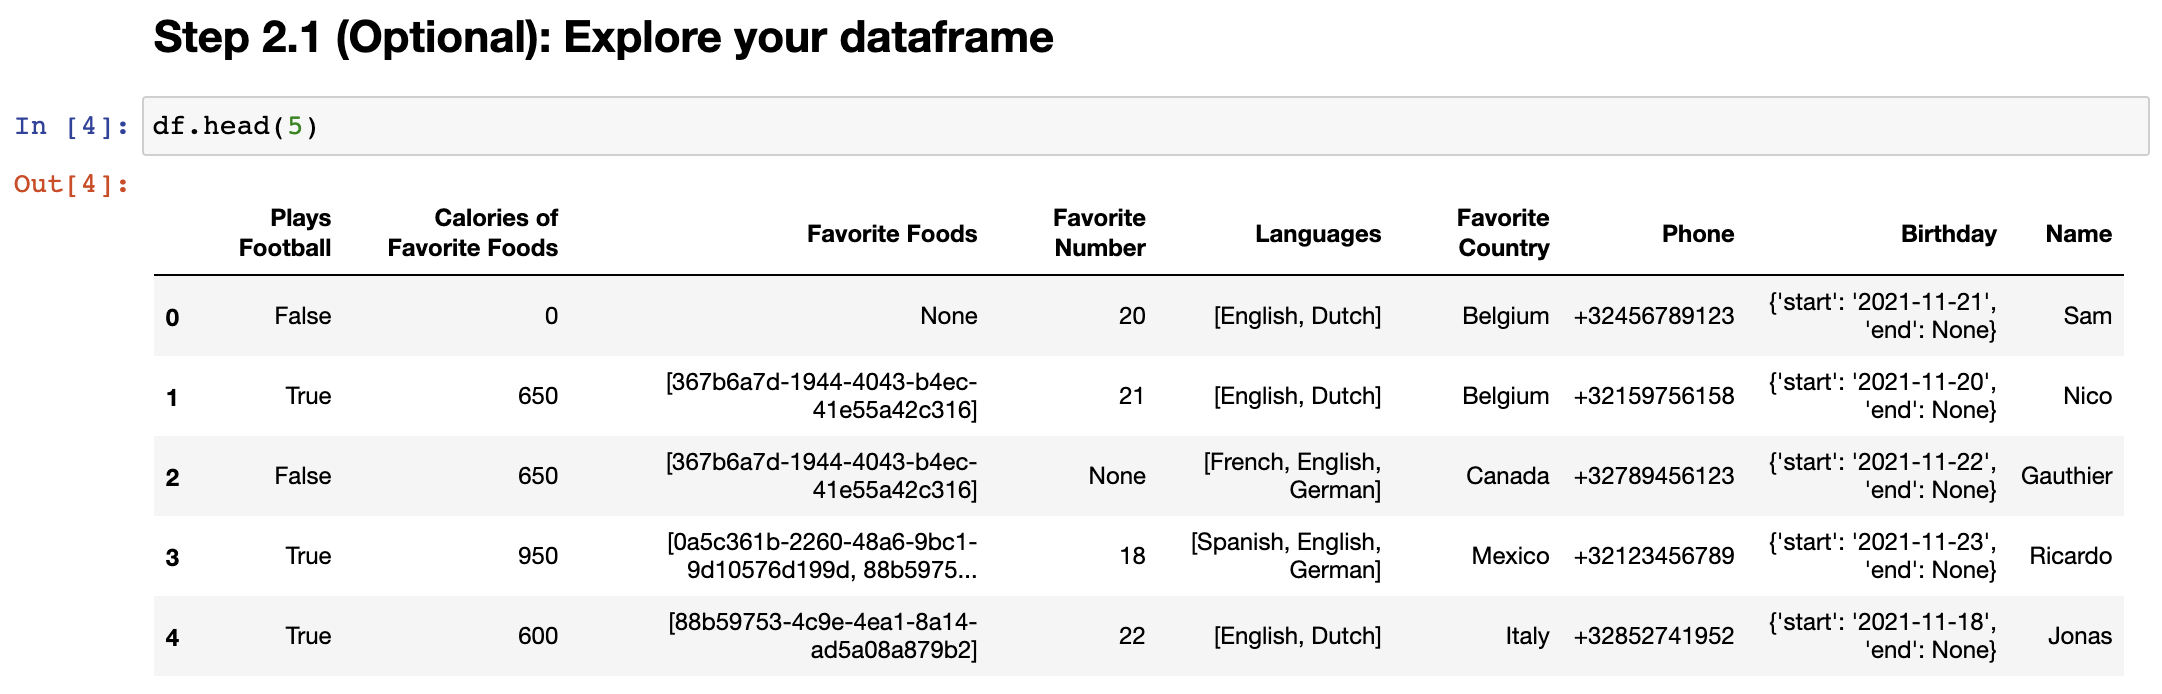The image size is (2162, 694).
Task: Select Jonas's birthday cell with 2021-11-18
Action: [1882, 636]
